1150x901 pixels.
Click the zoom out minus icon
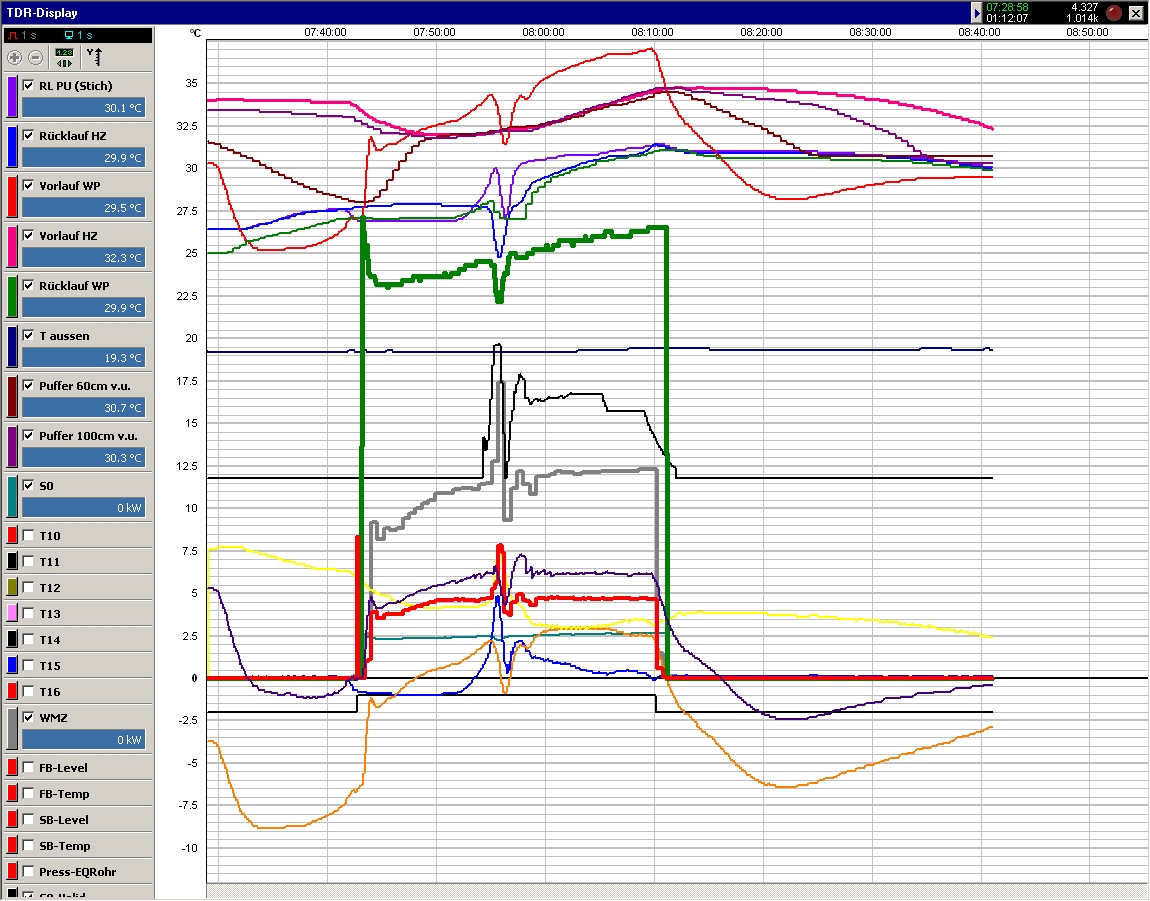[35, 57]
